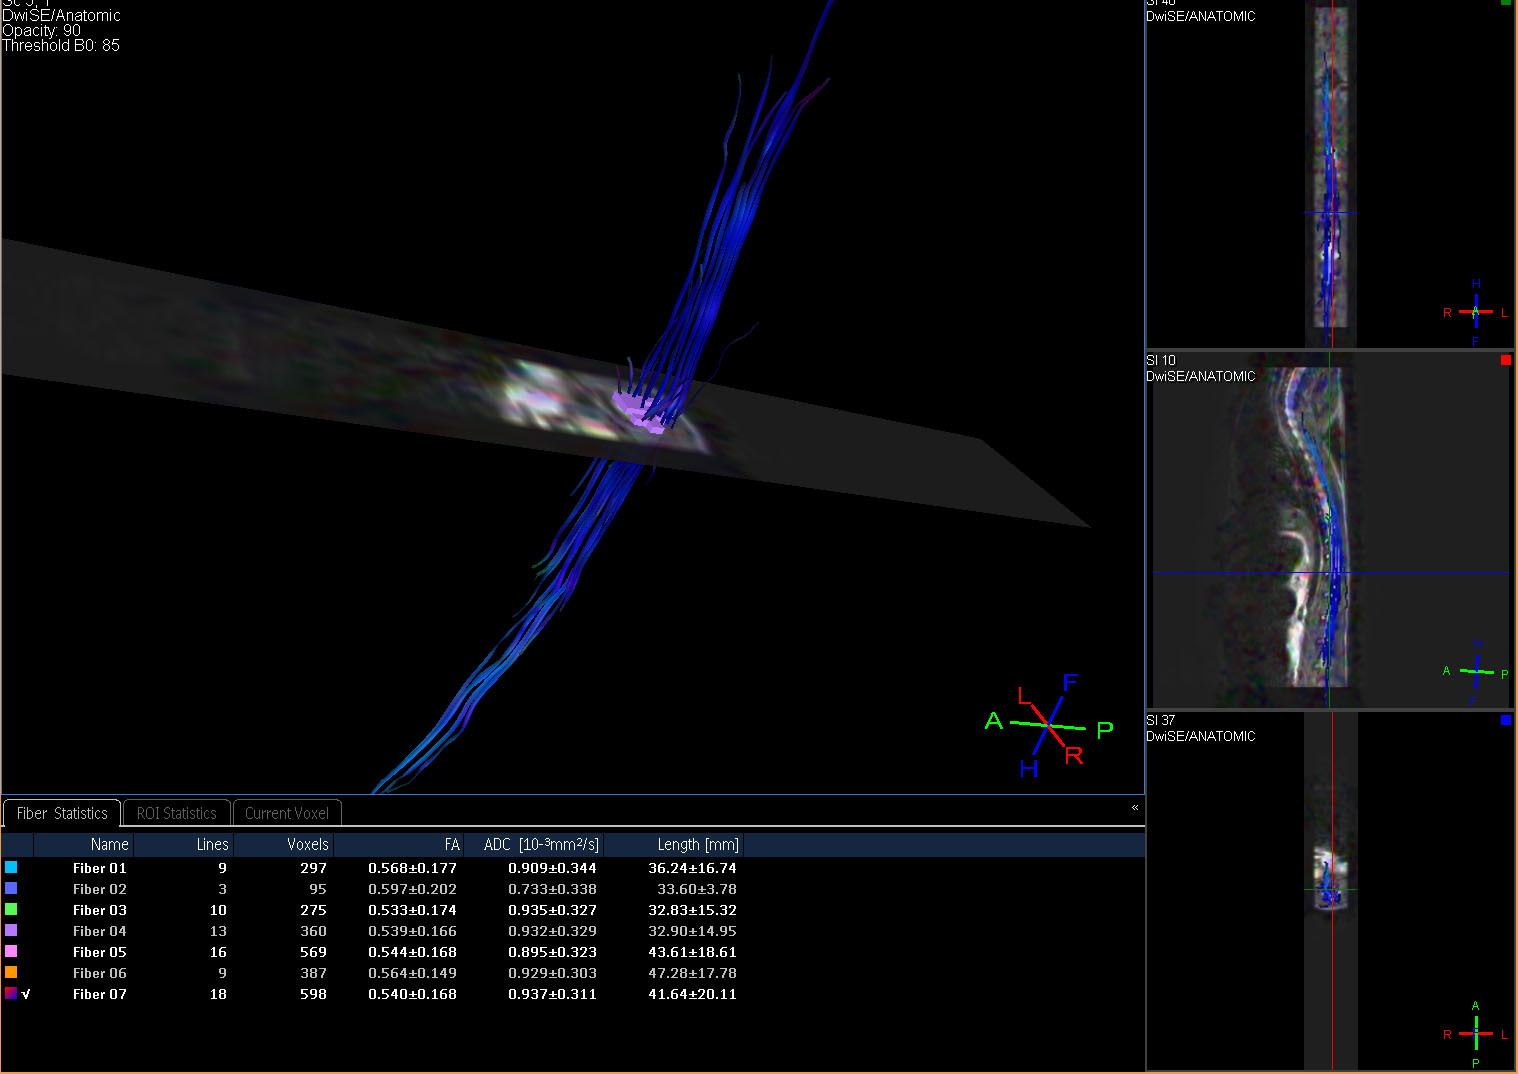Image resolution: width=1518 pixels, height=1074 pixels.
Task: Click the blue square in axial view corner
Action: point(1506,720)
